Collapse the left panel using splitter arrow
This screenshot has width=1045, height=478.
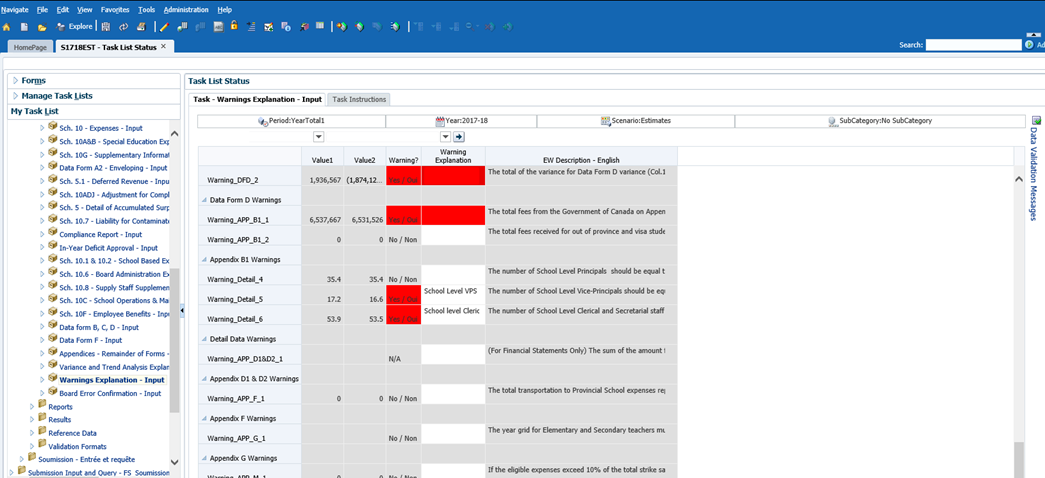coord(182,311)
